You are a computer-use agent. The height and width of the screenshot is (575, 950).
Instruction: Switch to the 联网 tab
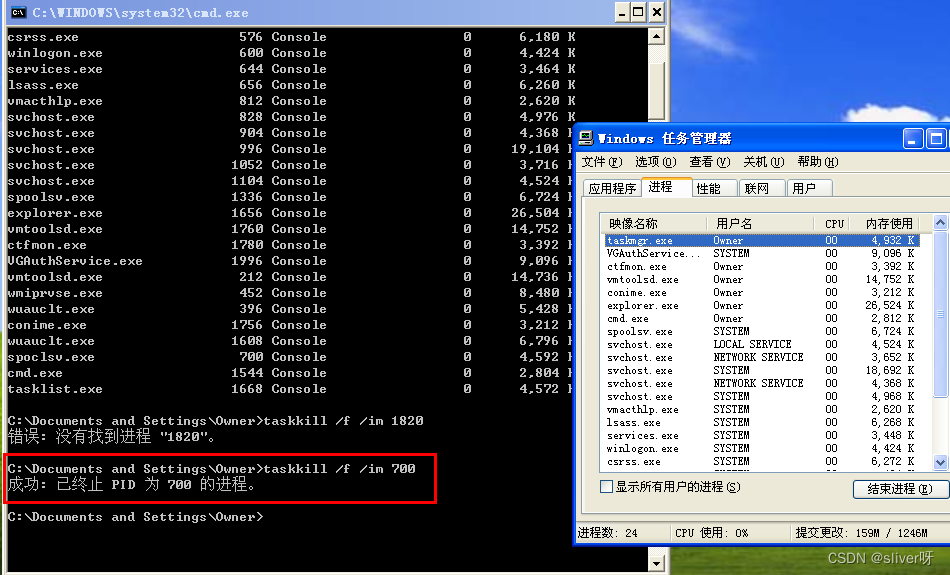(762, 188)
